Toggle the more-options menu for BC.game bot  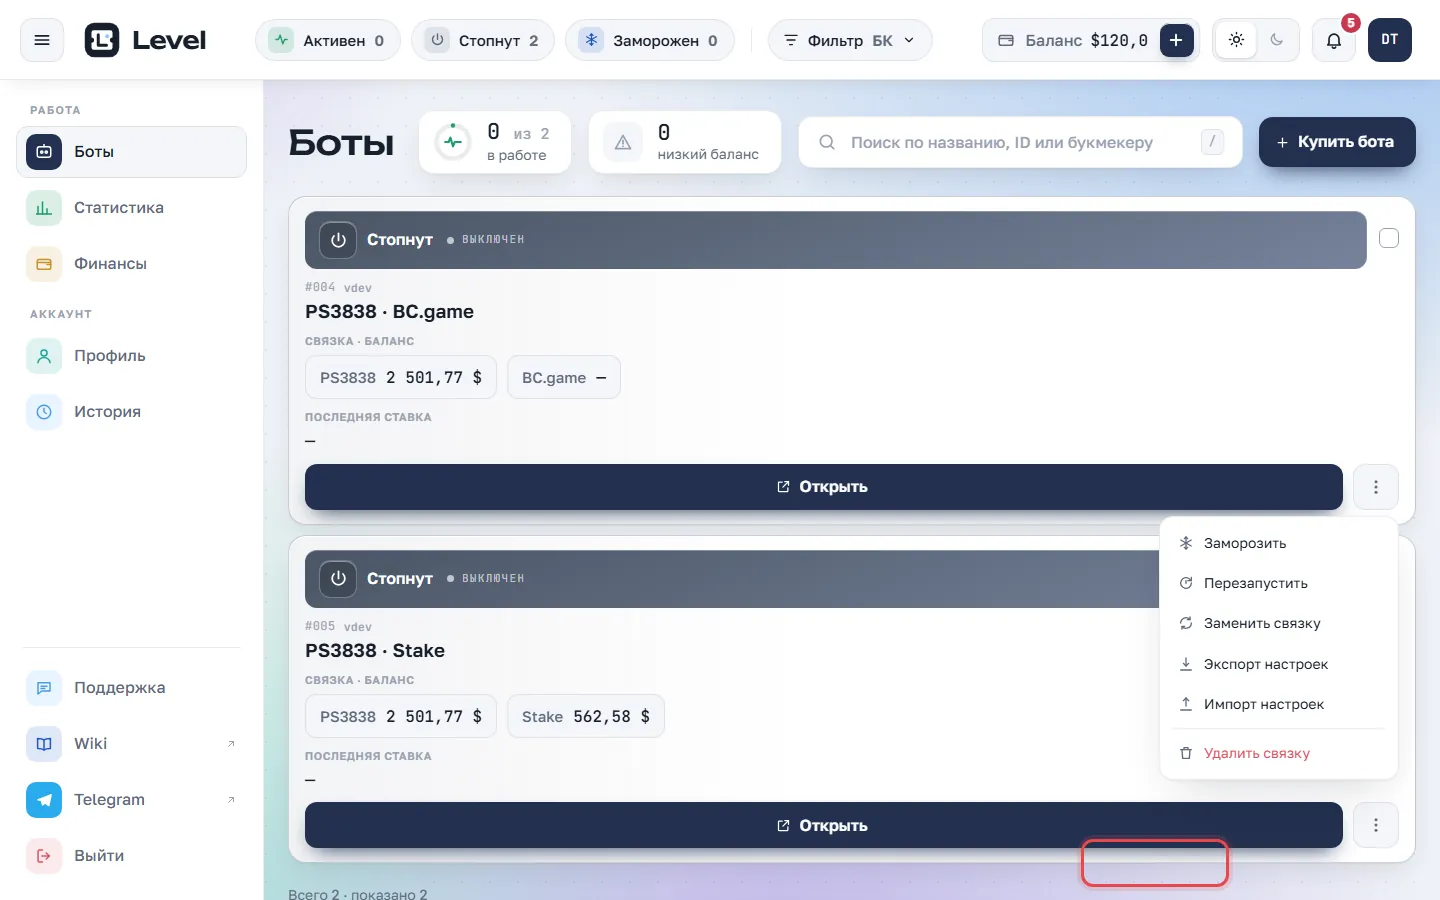(x=1376, y=487)
